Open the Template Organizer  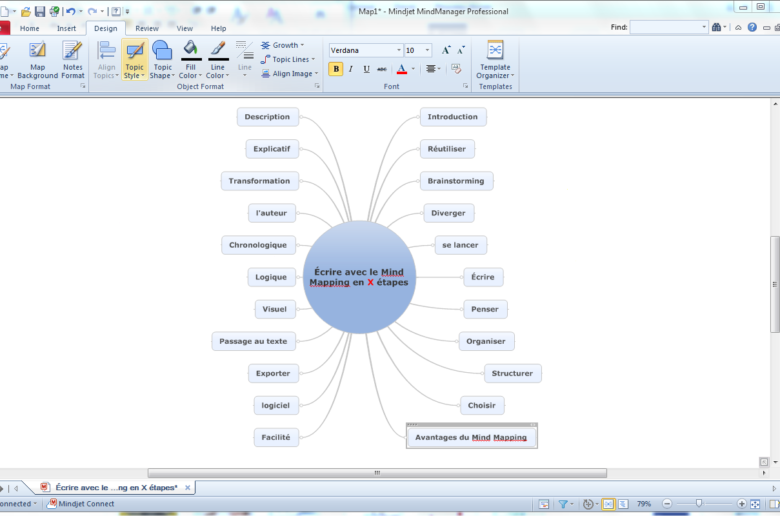494,59
